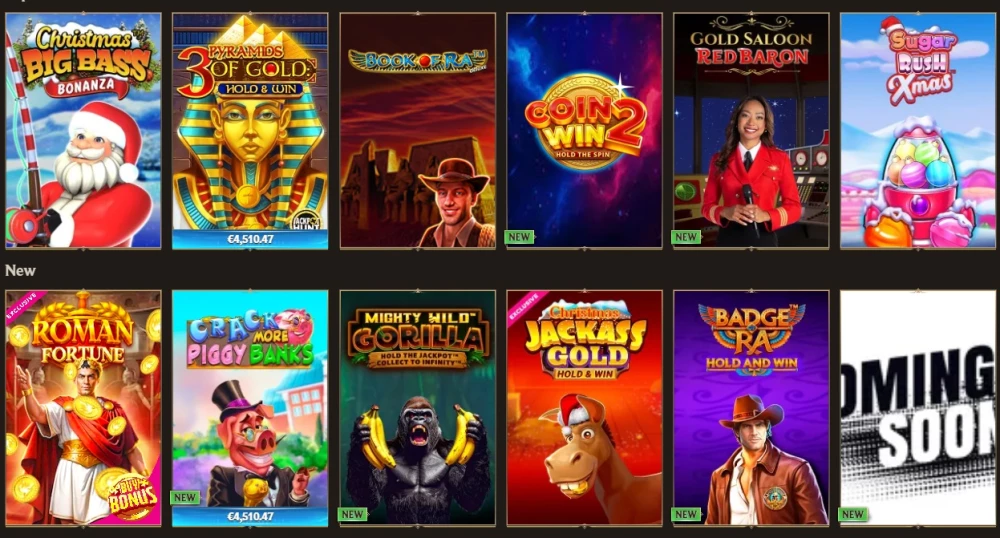Screen dimensions: 1000x538
Task: Open Christmas Big Bass Bonanza game
Action: click(x=84, y=131)
